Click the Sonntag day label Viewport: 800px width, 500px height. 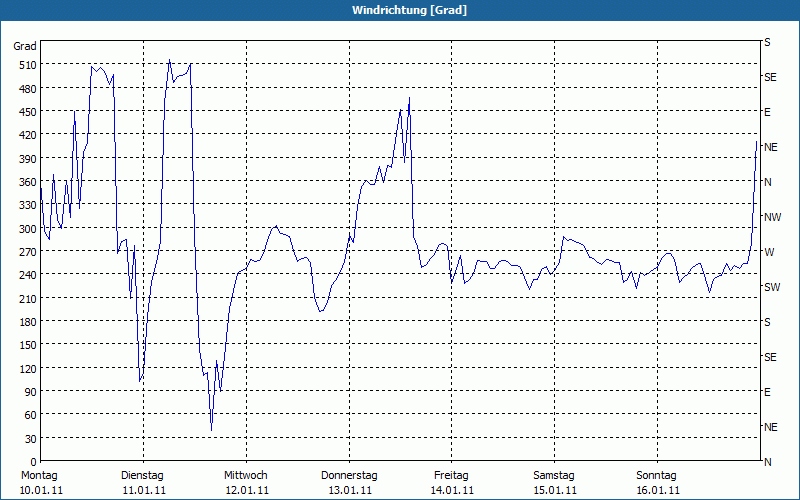(657, 475)
